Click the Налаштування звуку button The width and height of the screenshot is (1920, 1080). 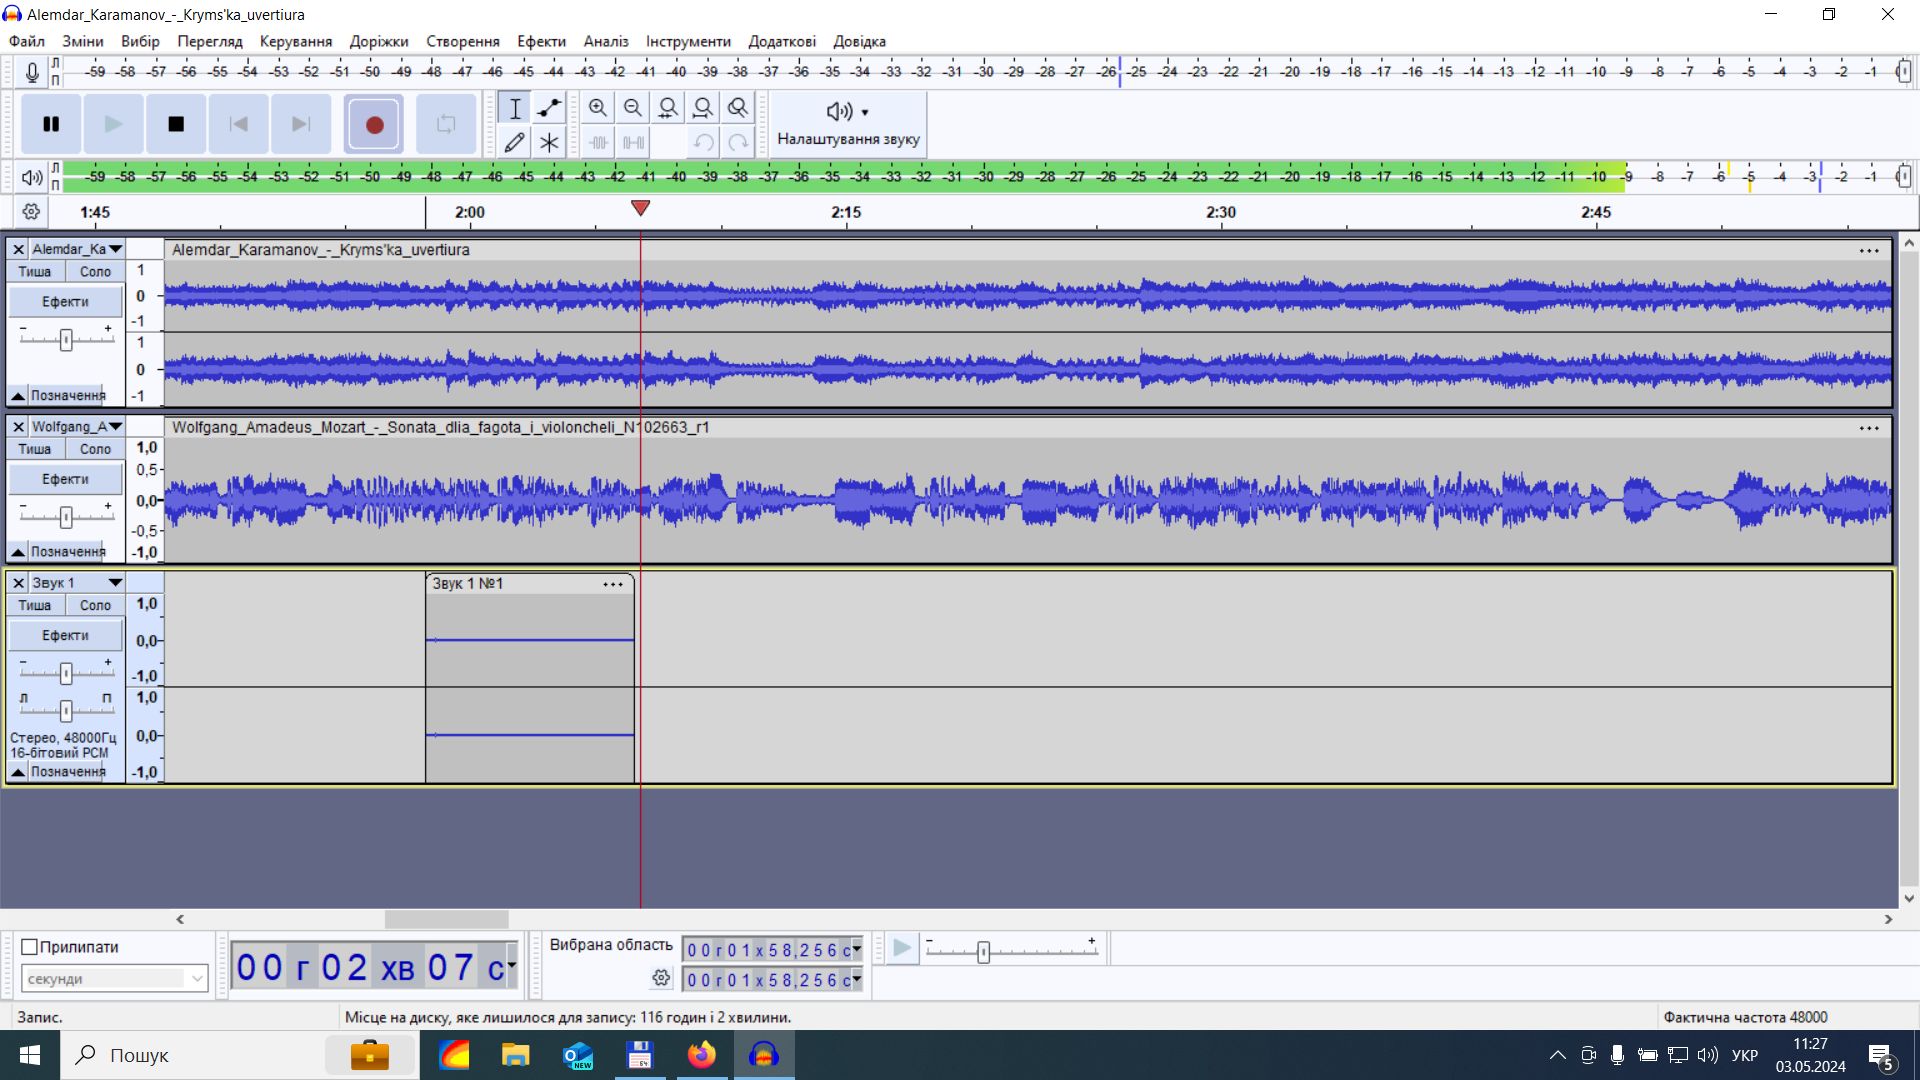(x=848, y=124)
